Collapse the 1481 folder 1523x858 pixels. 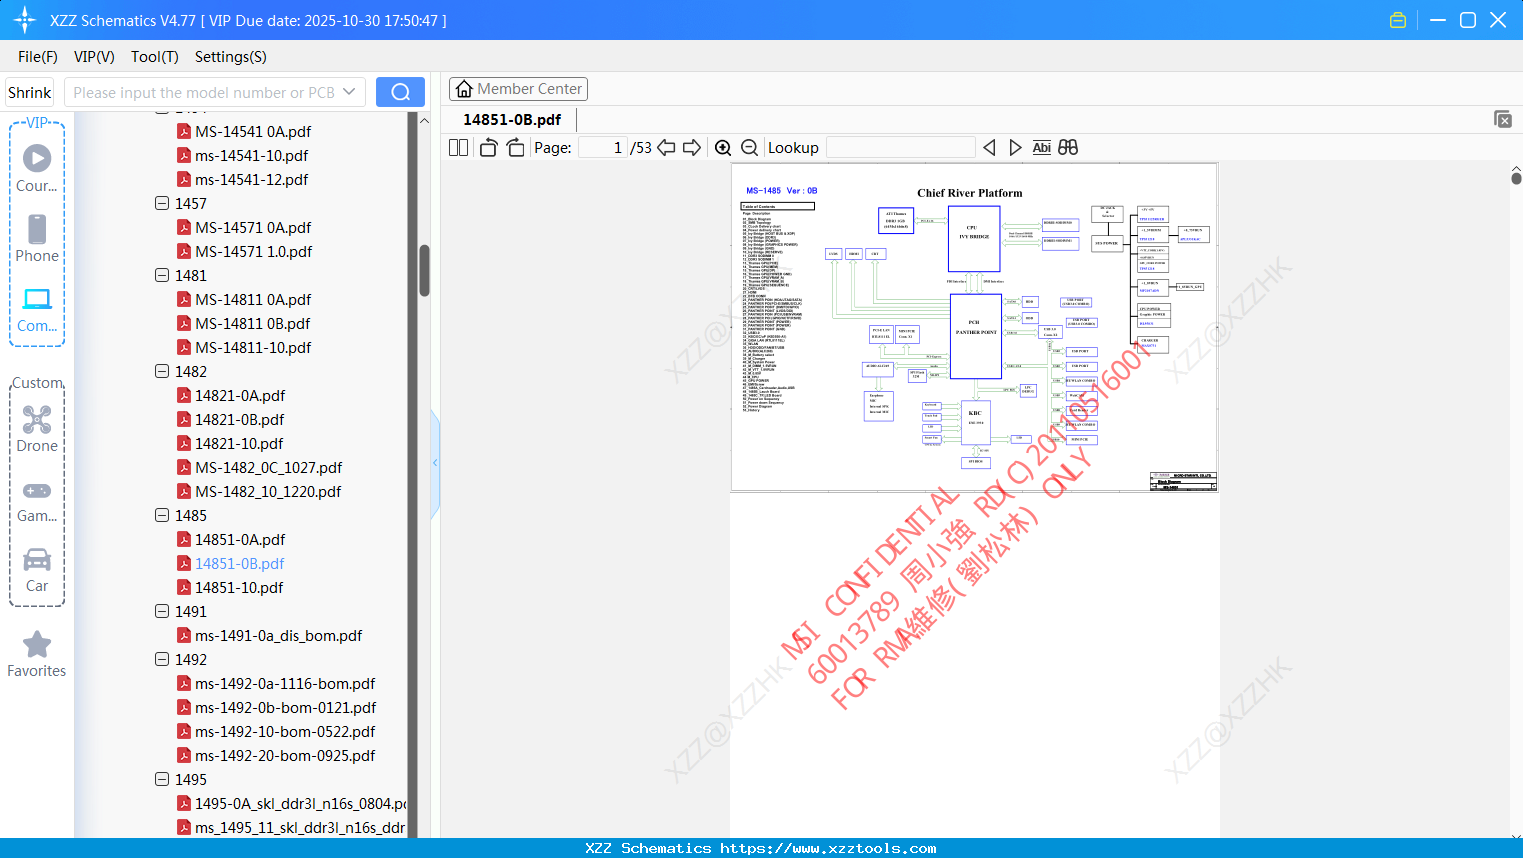pyautogui.click(x=162, y=275)
